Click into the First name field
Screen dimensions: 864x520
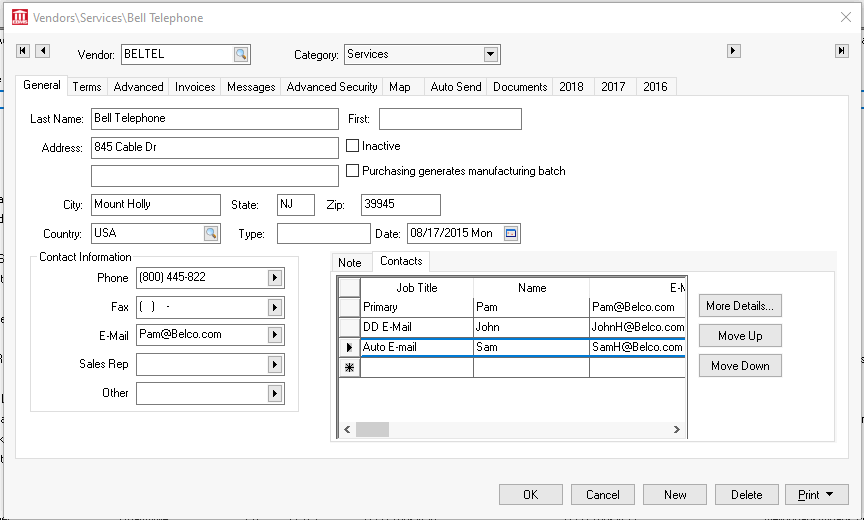point(450,119)
